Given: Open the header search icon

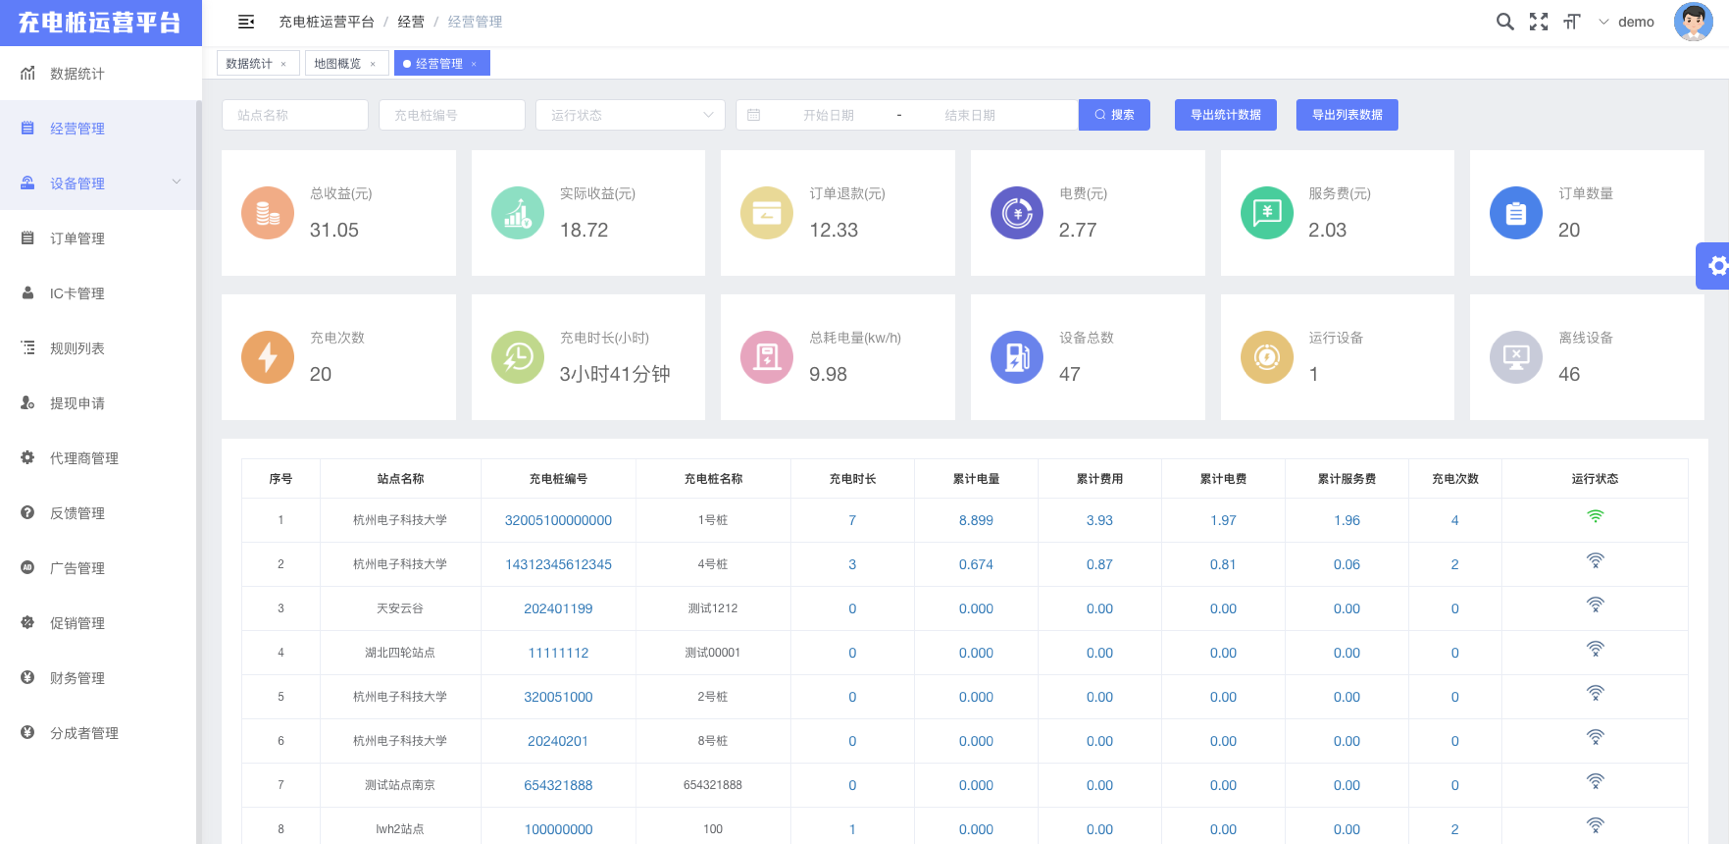Looking at the screenshot, I should (x=1504, y=22).
